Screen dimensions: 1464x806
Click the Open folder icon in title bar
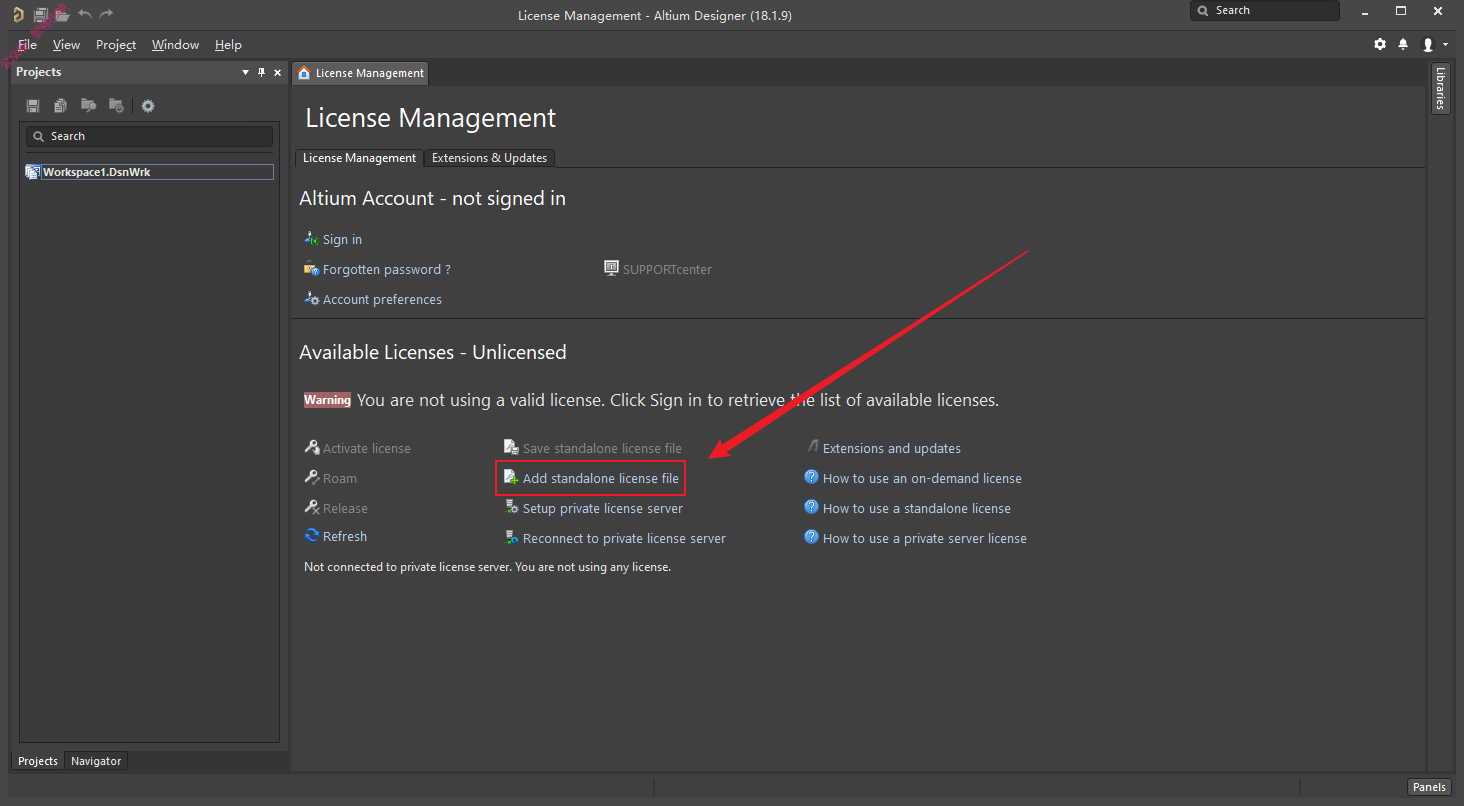pyautogui.click(x=62, y=14)
